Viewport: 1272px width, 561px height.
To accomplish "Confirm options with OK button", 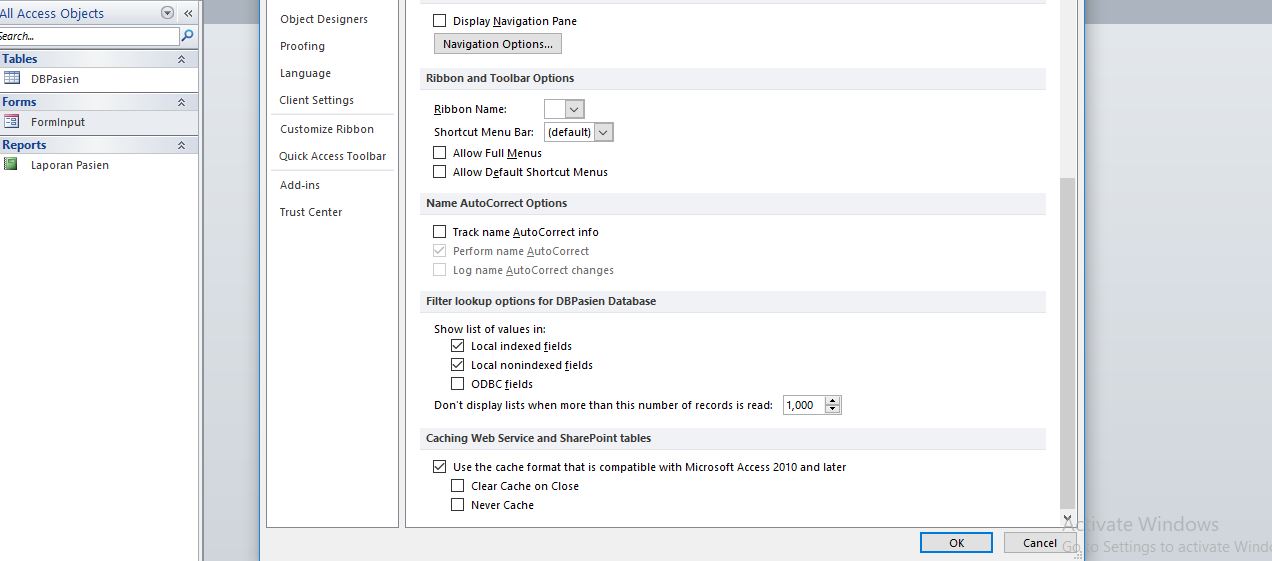I will tap(956, 542).
